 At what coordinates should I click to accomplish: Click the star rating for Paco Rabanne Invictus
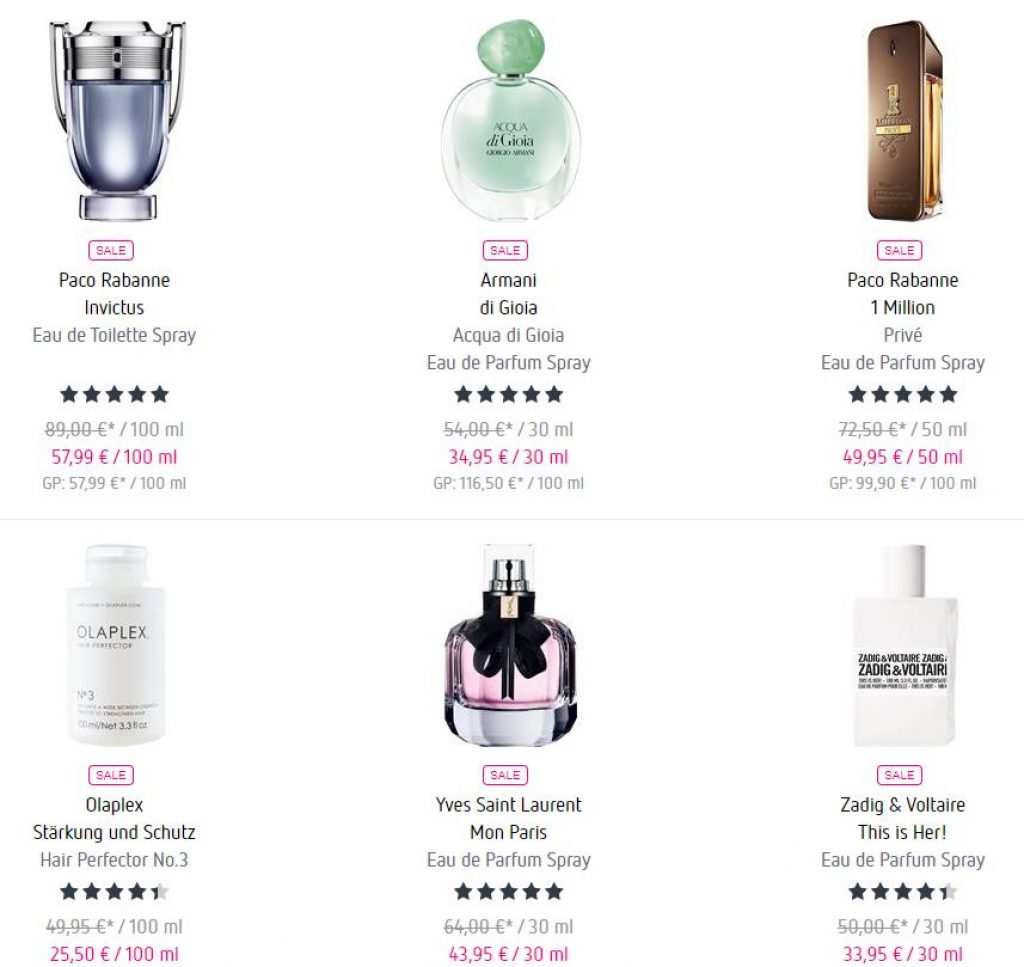[x=114, y=394]
